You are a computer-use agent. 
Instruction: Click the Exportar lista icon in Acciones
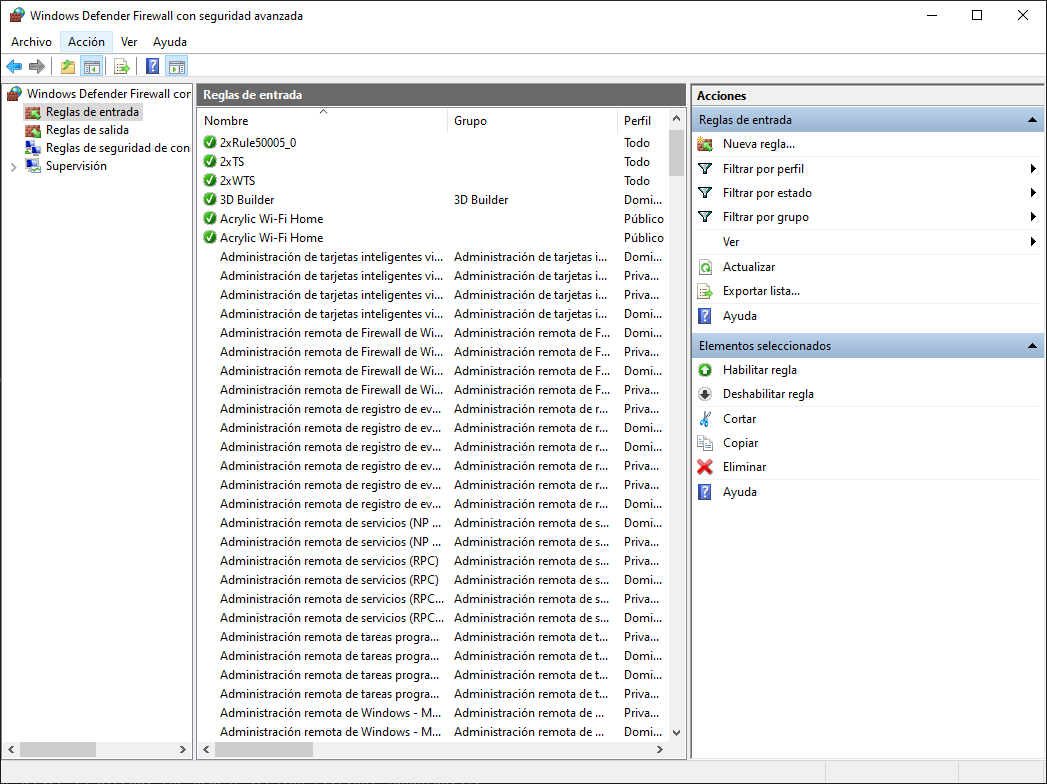pyautogui.click(x=704, y=291)
